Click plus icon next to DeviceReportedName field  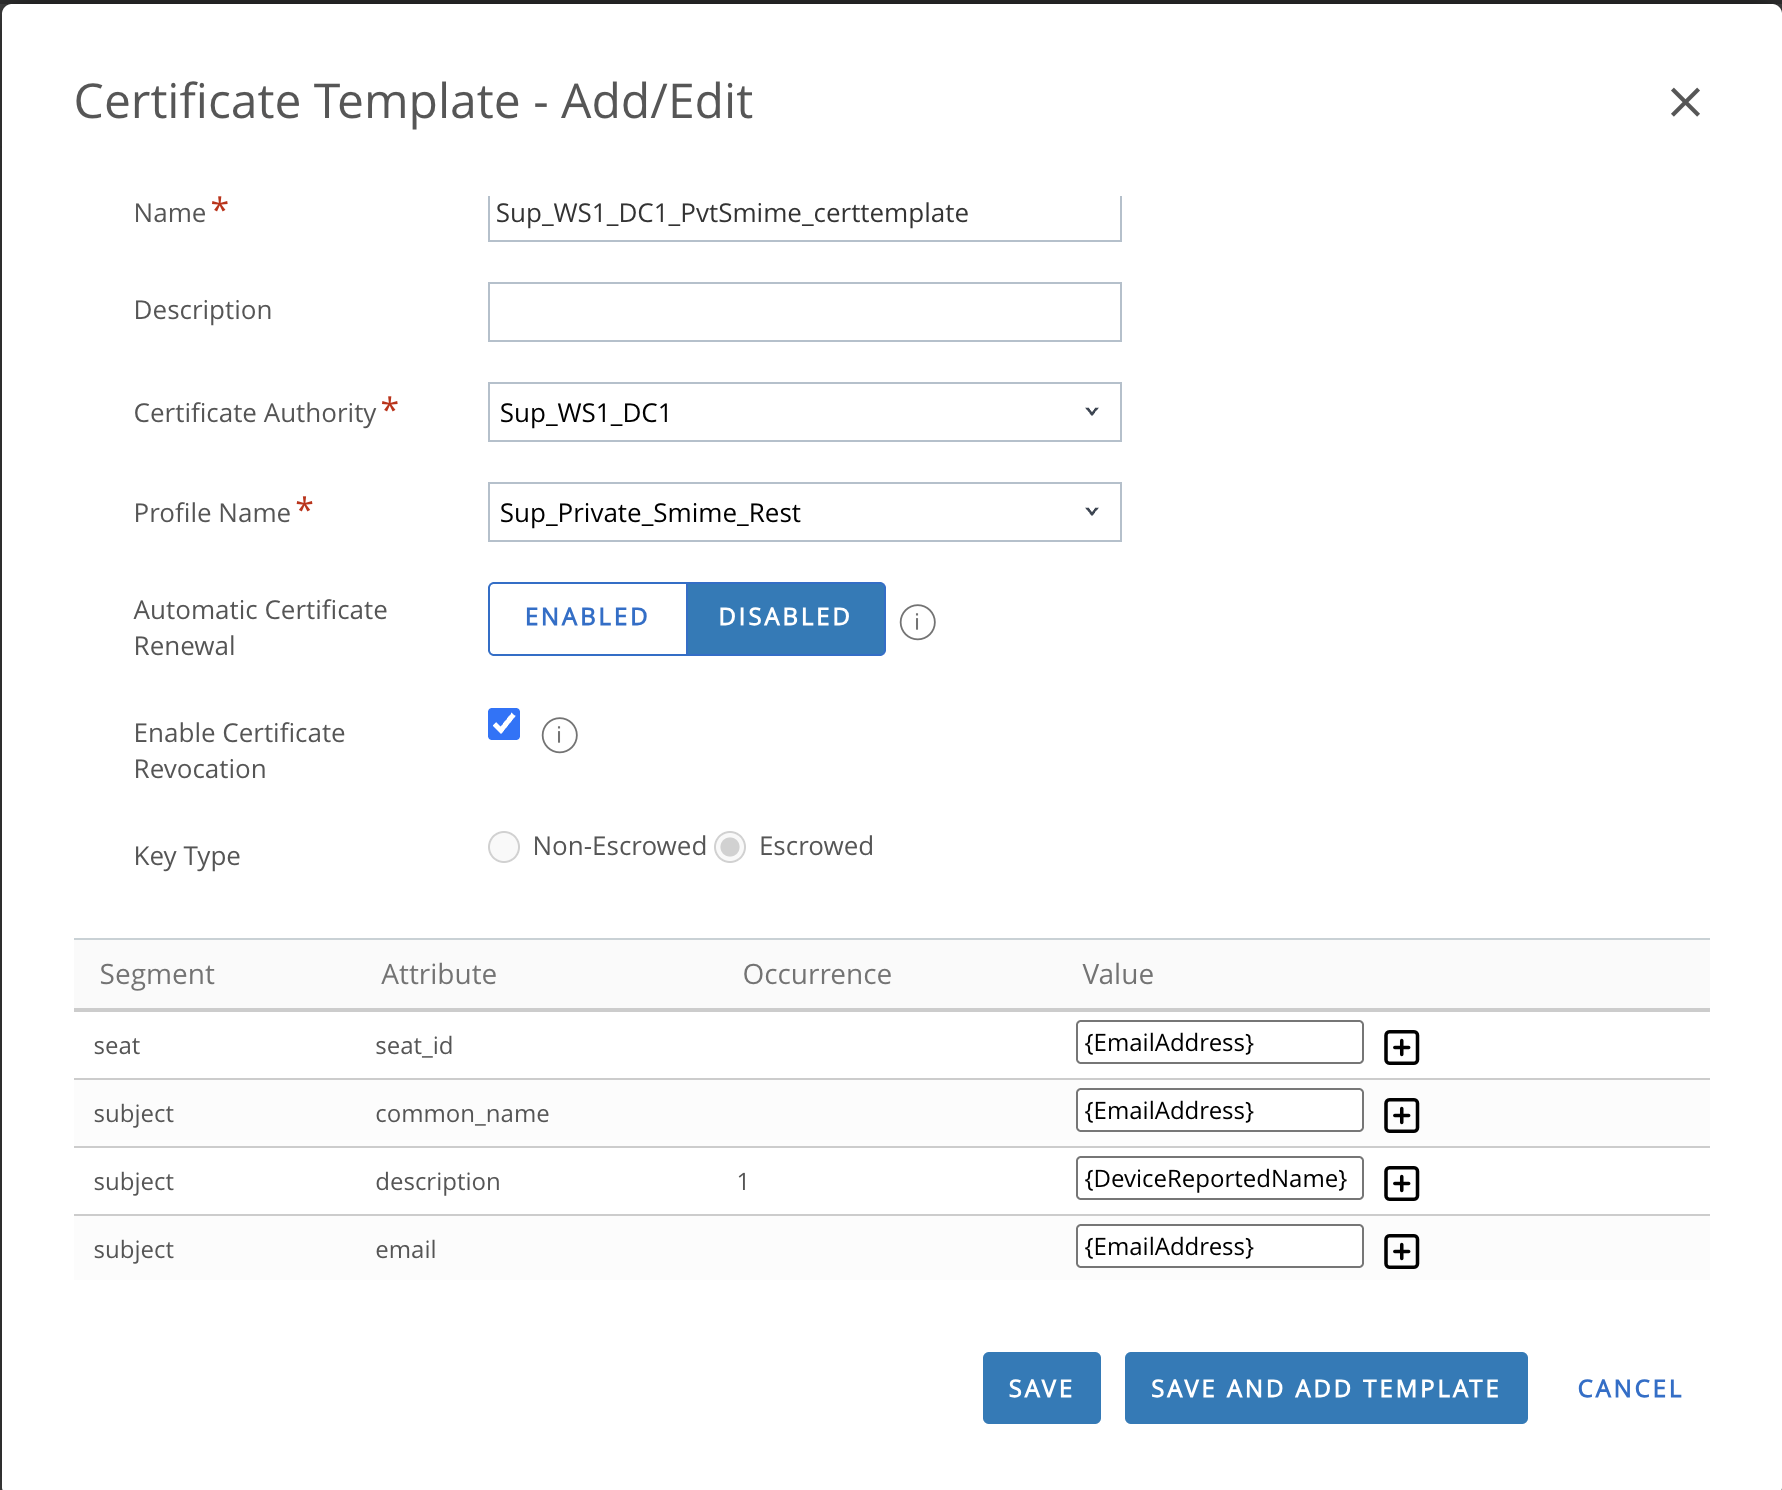click(1401, 1183)
